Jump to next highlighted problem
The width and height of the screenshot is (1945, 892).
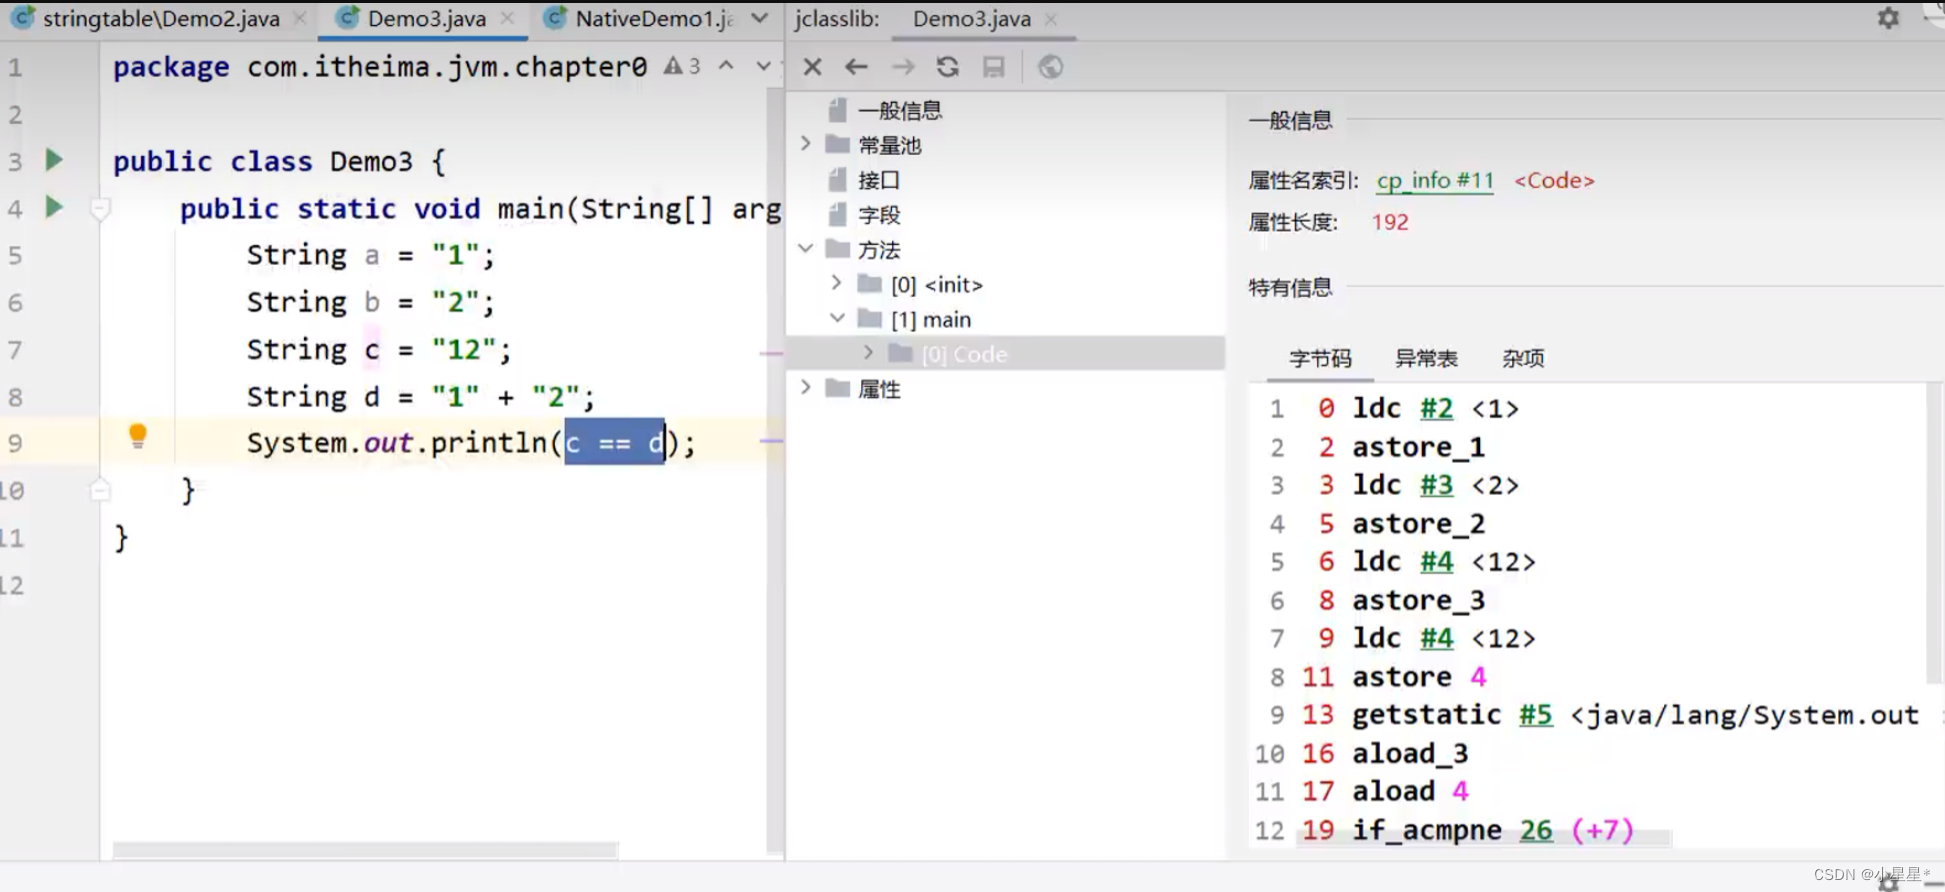pos(763,66)
